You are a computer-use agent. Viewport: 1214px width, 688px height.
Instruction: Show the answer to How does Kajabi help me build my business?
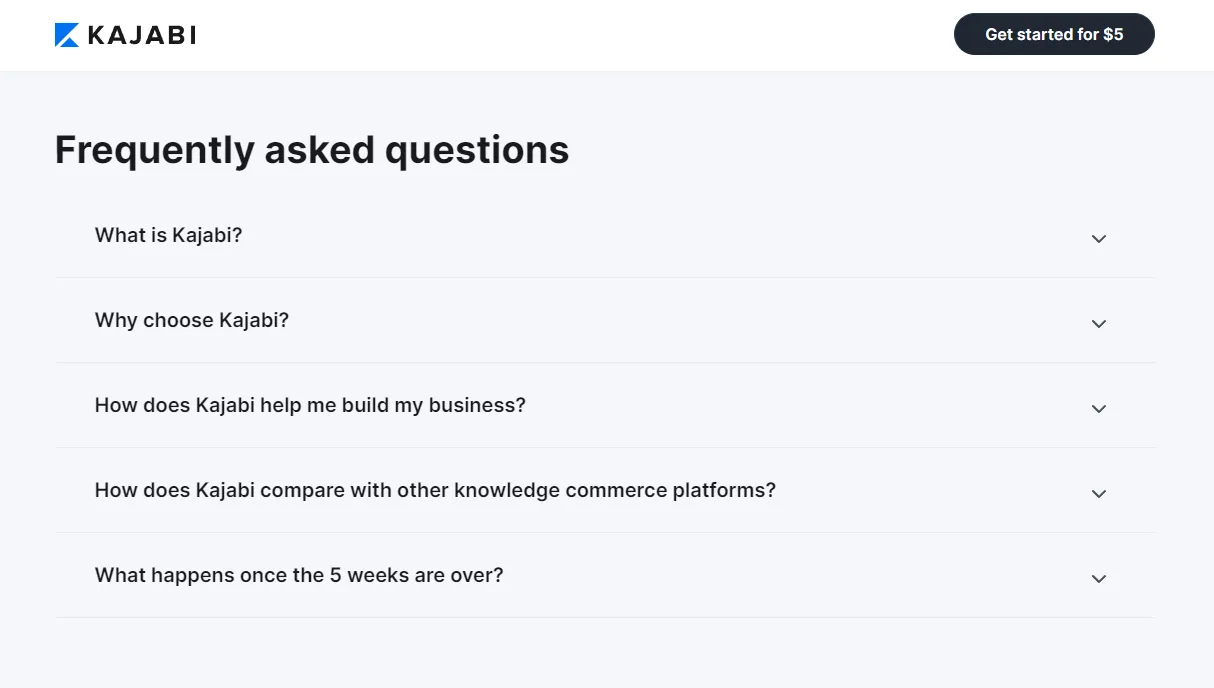(310, 405)
